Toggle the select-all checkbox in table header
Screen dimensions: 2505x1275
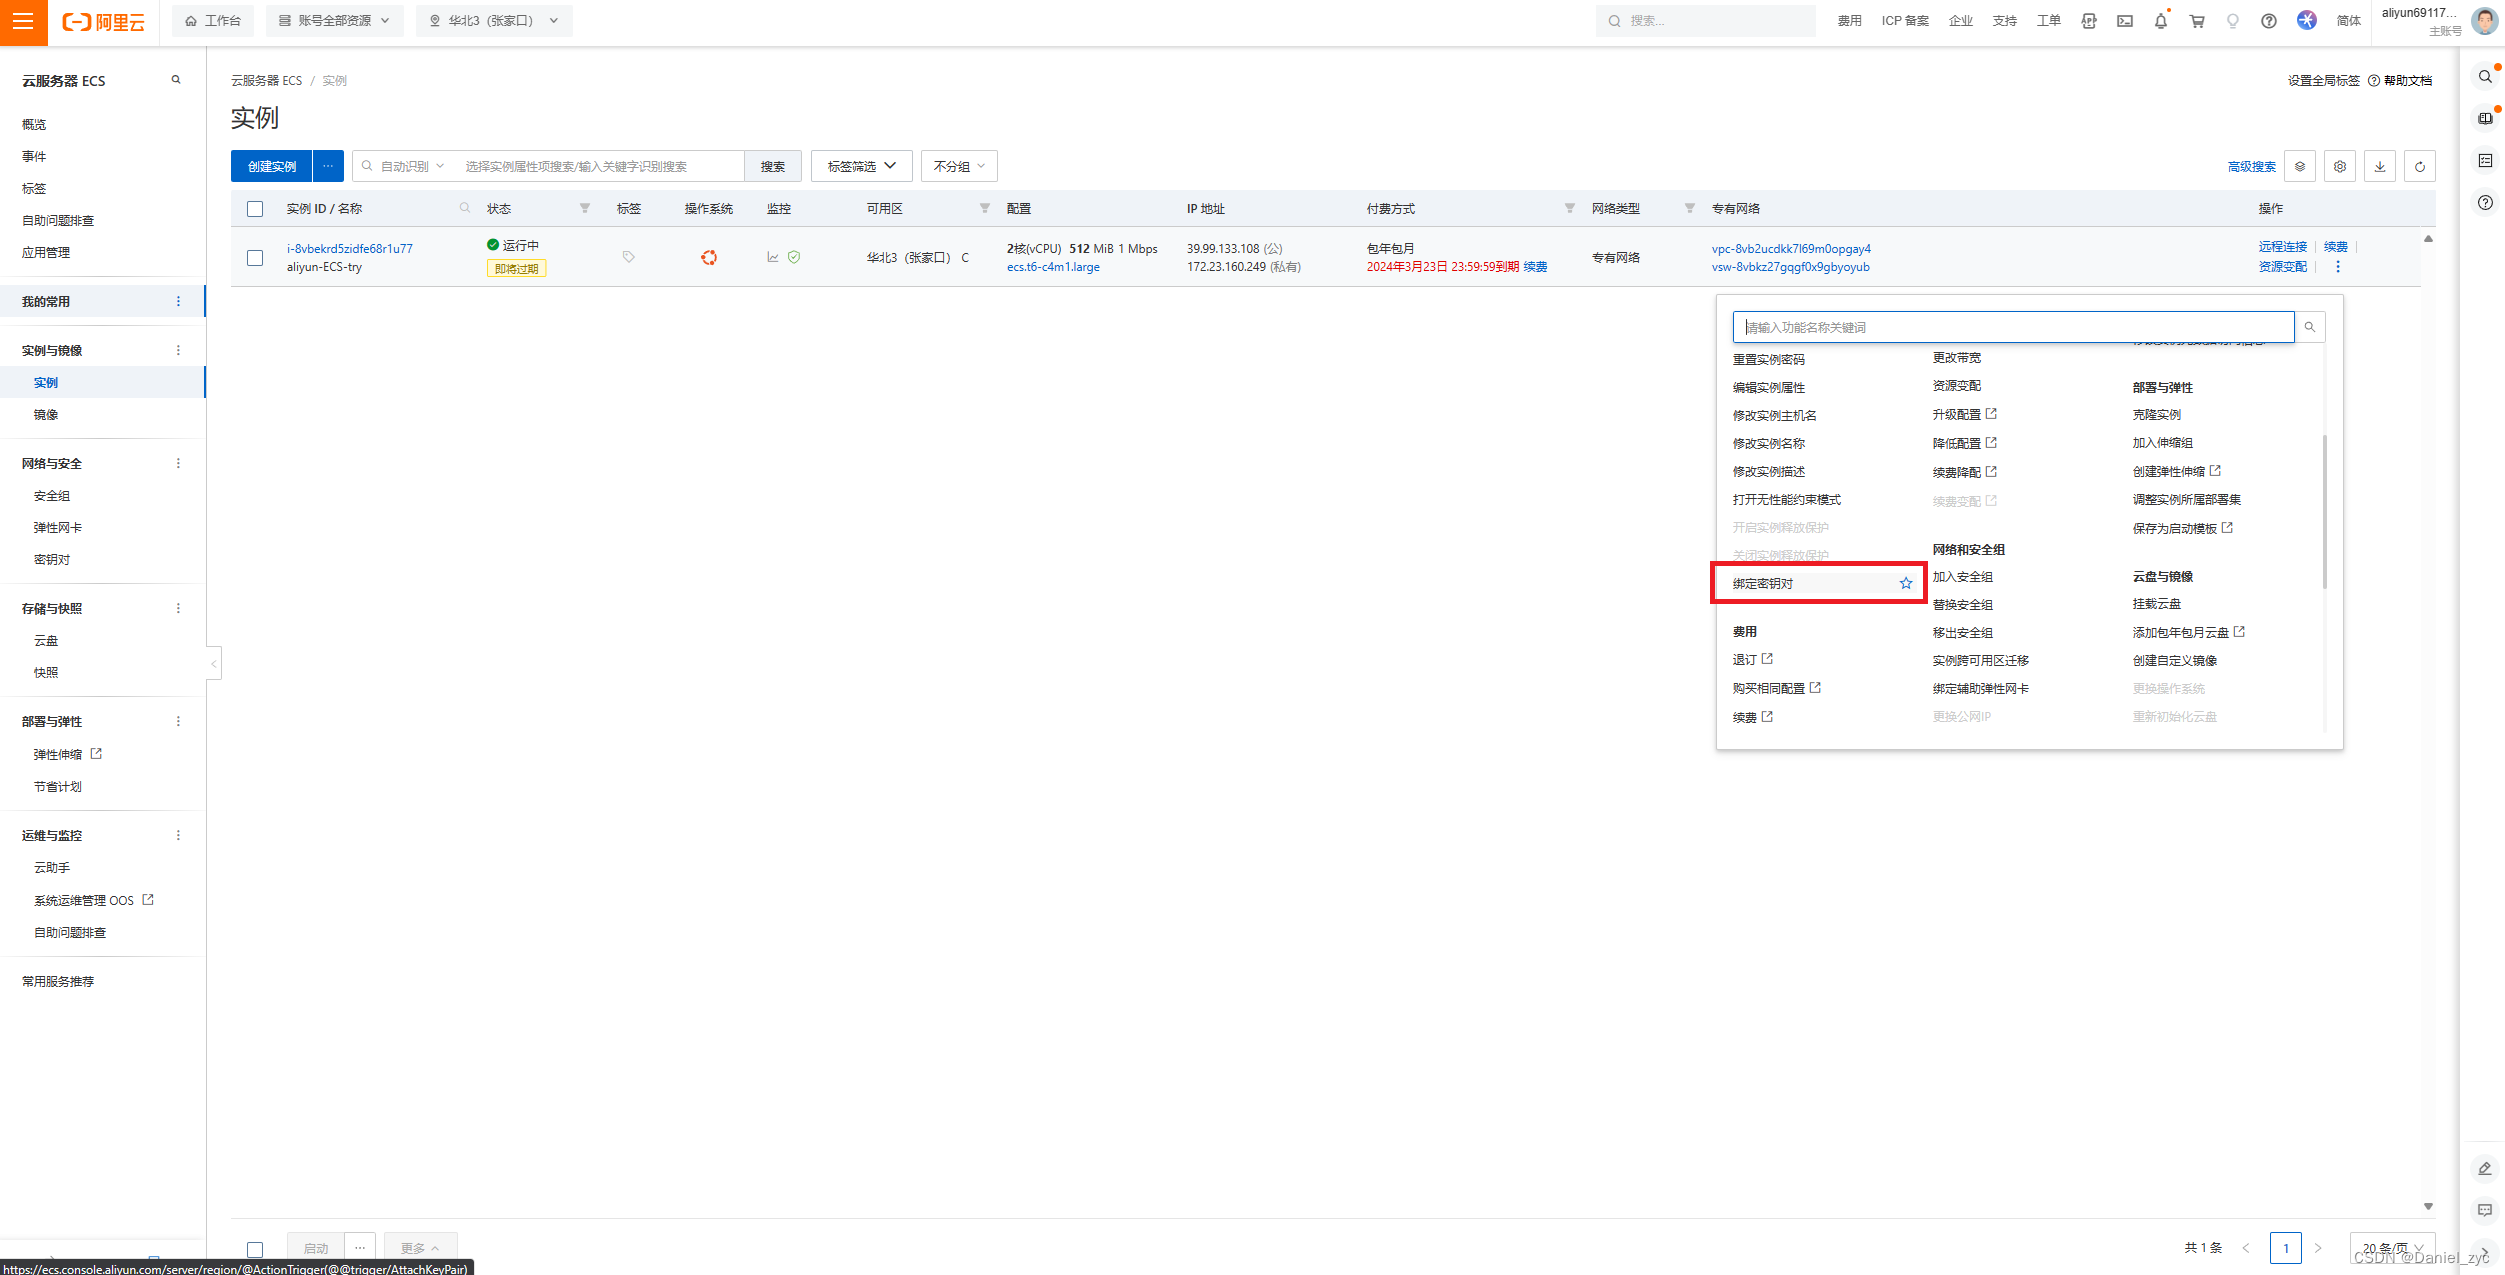click(x=255, y=209)
